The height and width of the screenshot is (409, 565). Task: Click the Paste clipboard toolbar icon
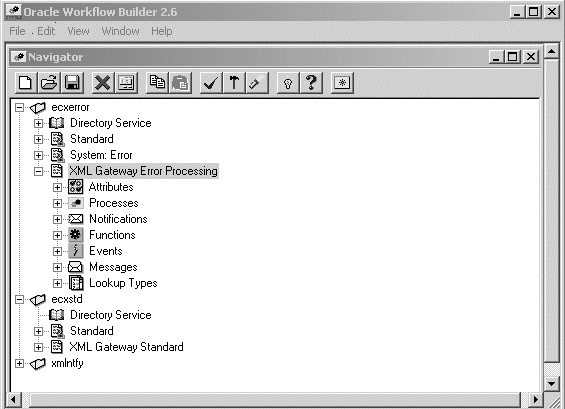[180, 83]
